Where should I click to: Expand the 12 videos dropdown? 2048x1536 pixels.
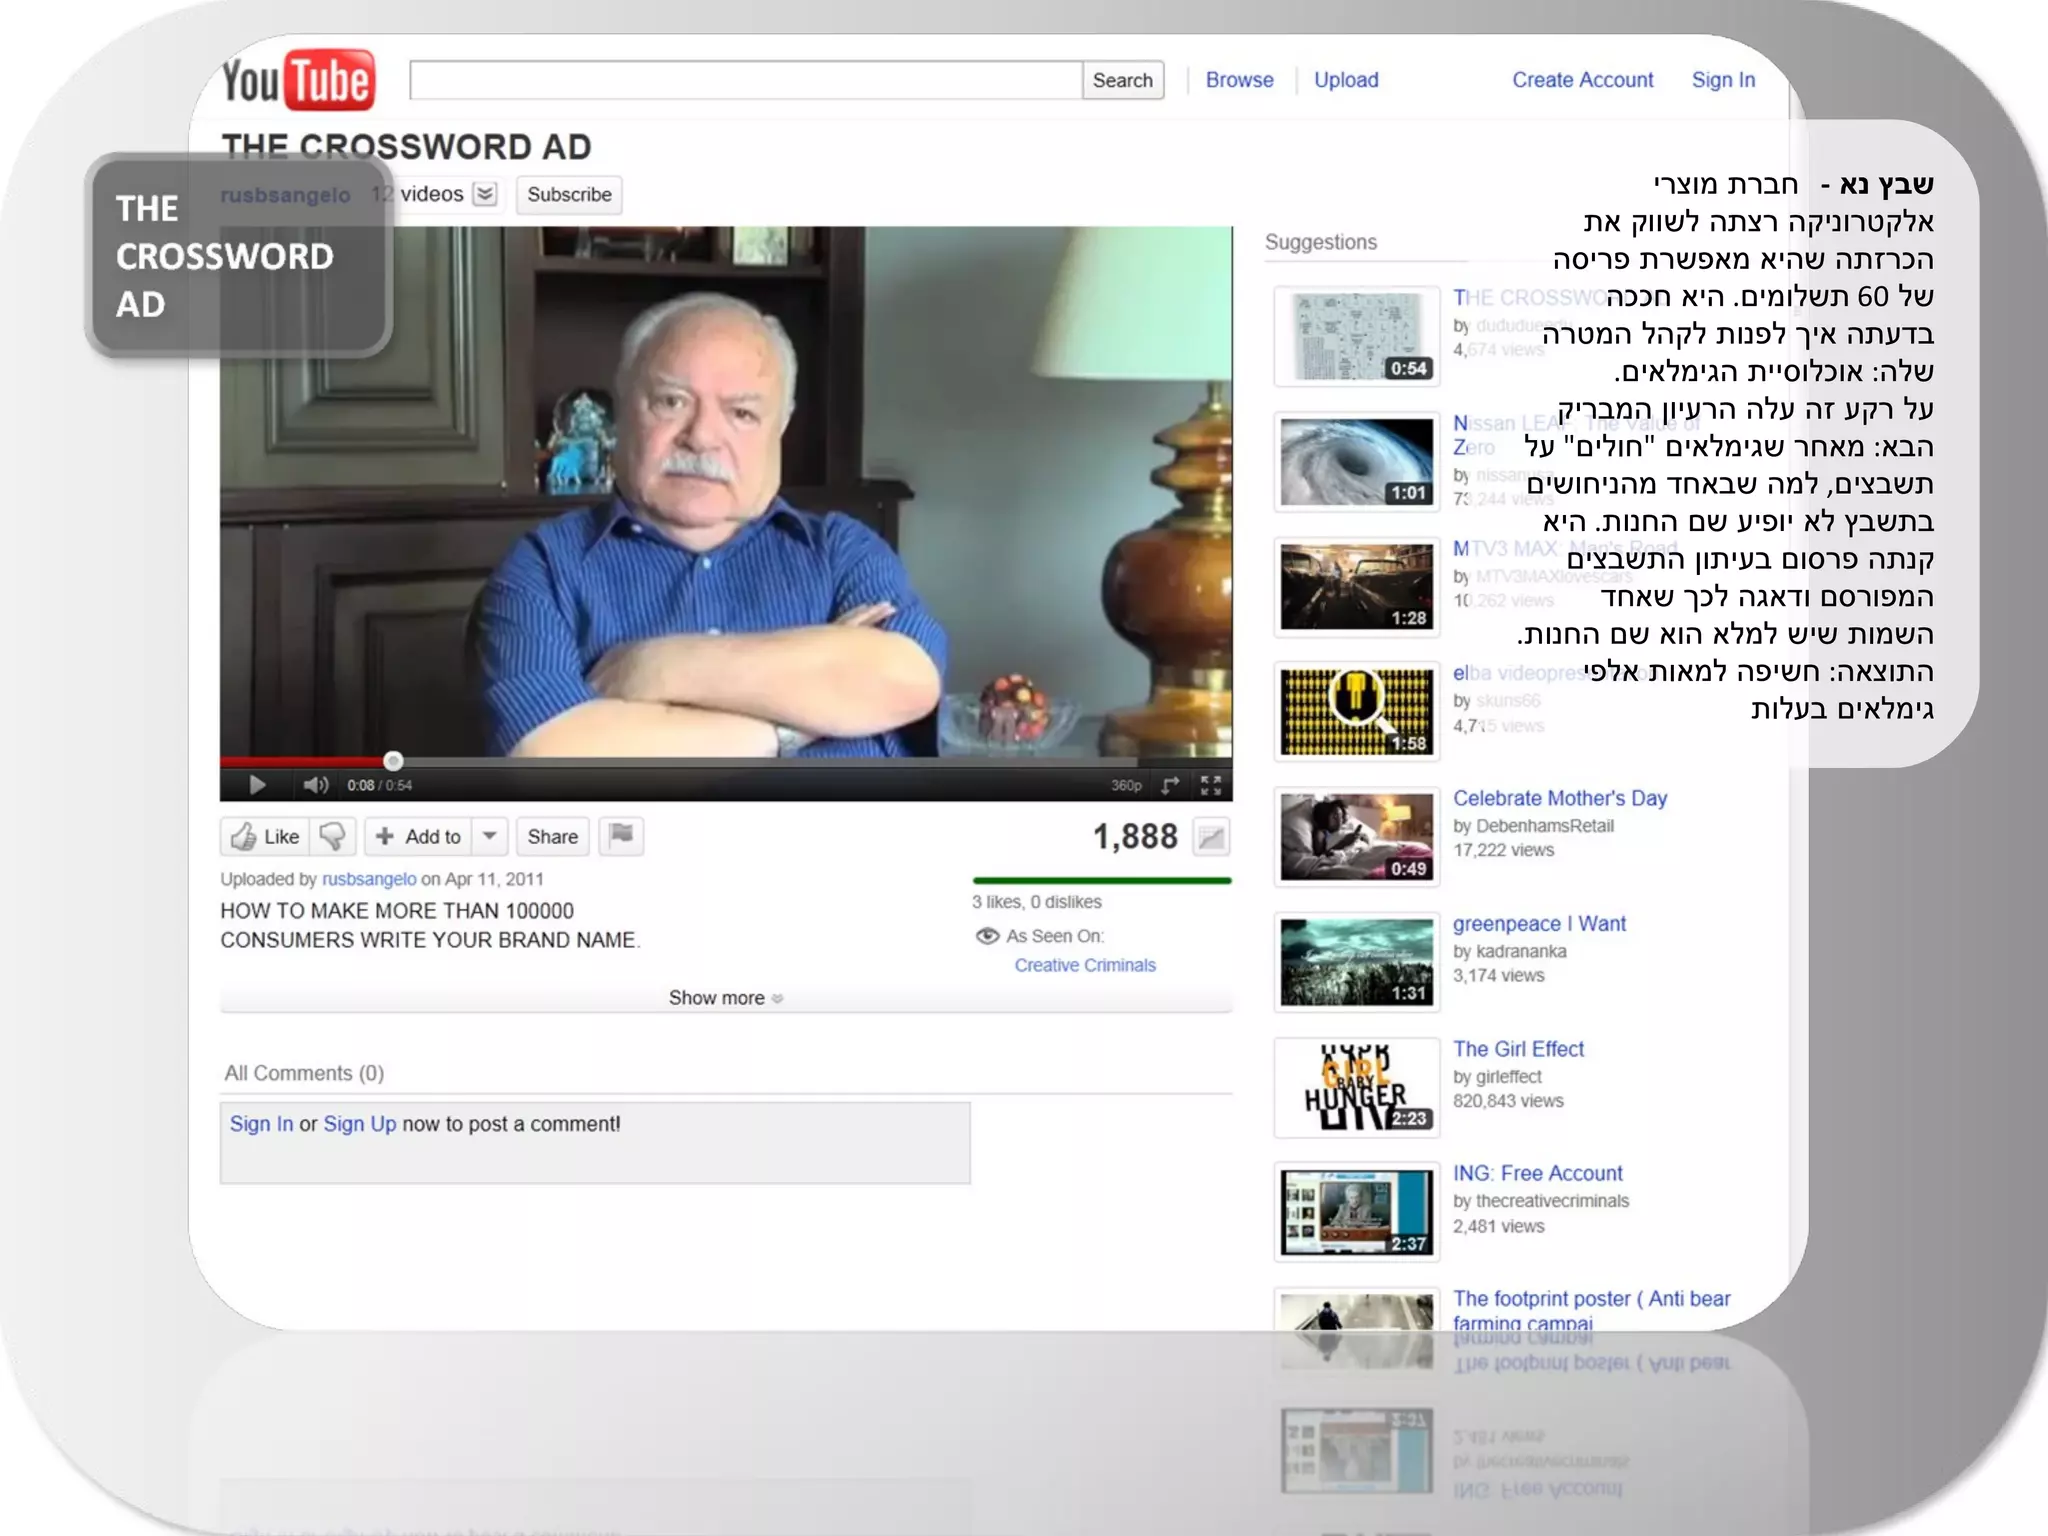pos(485,194)
